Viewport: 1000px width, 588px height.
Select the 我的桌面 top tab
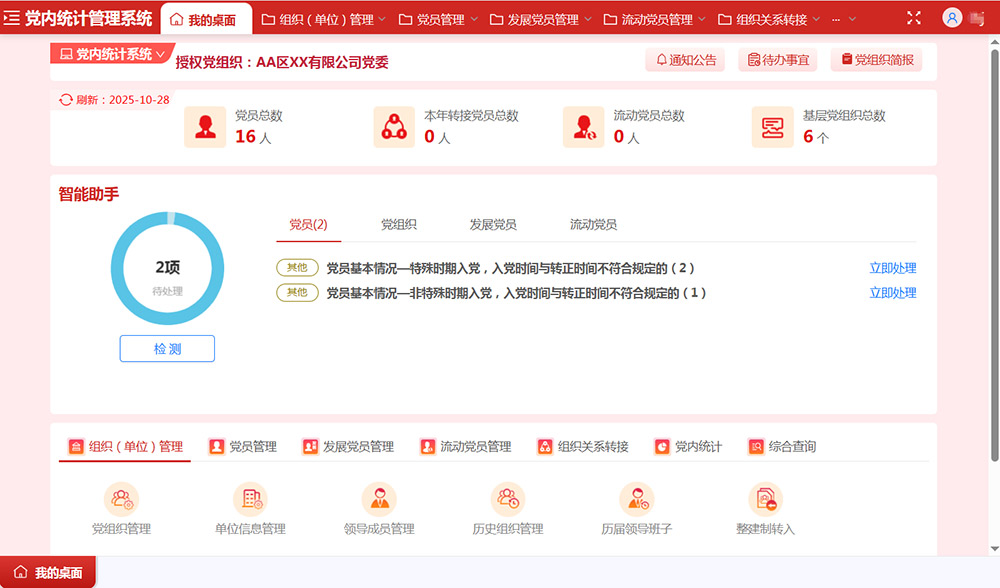[x=206, y=20]
